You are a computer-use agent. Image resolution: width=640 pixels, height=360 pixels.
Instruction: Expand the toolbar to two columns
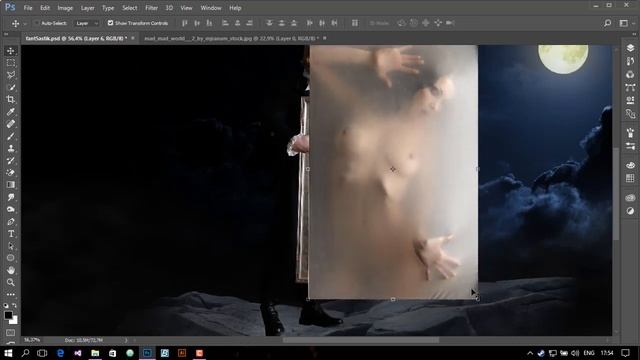[6, 35]
